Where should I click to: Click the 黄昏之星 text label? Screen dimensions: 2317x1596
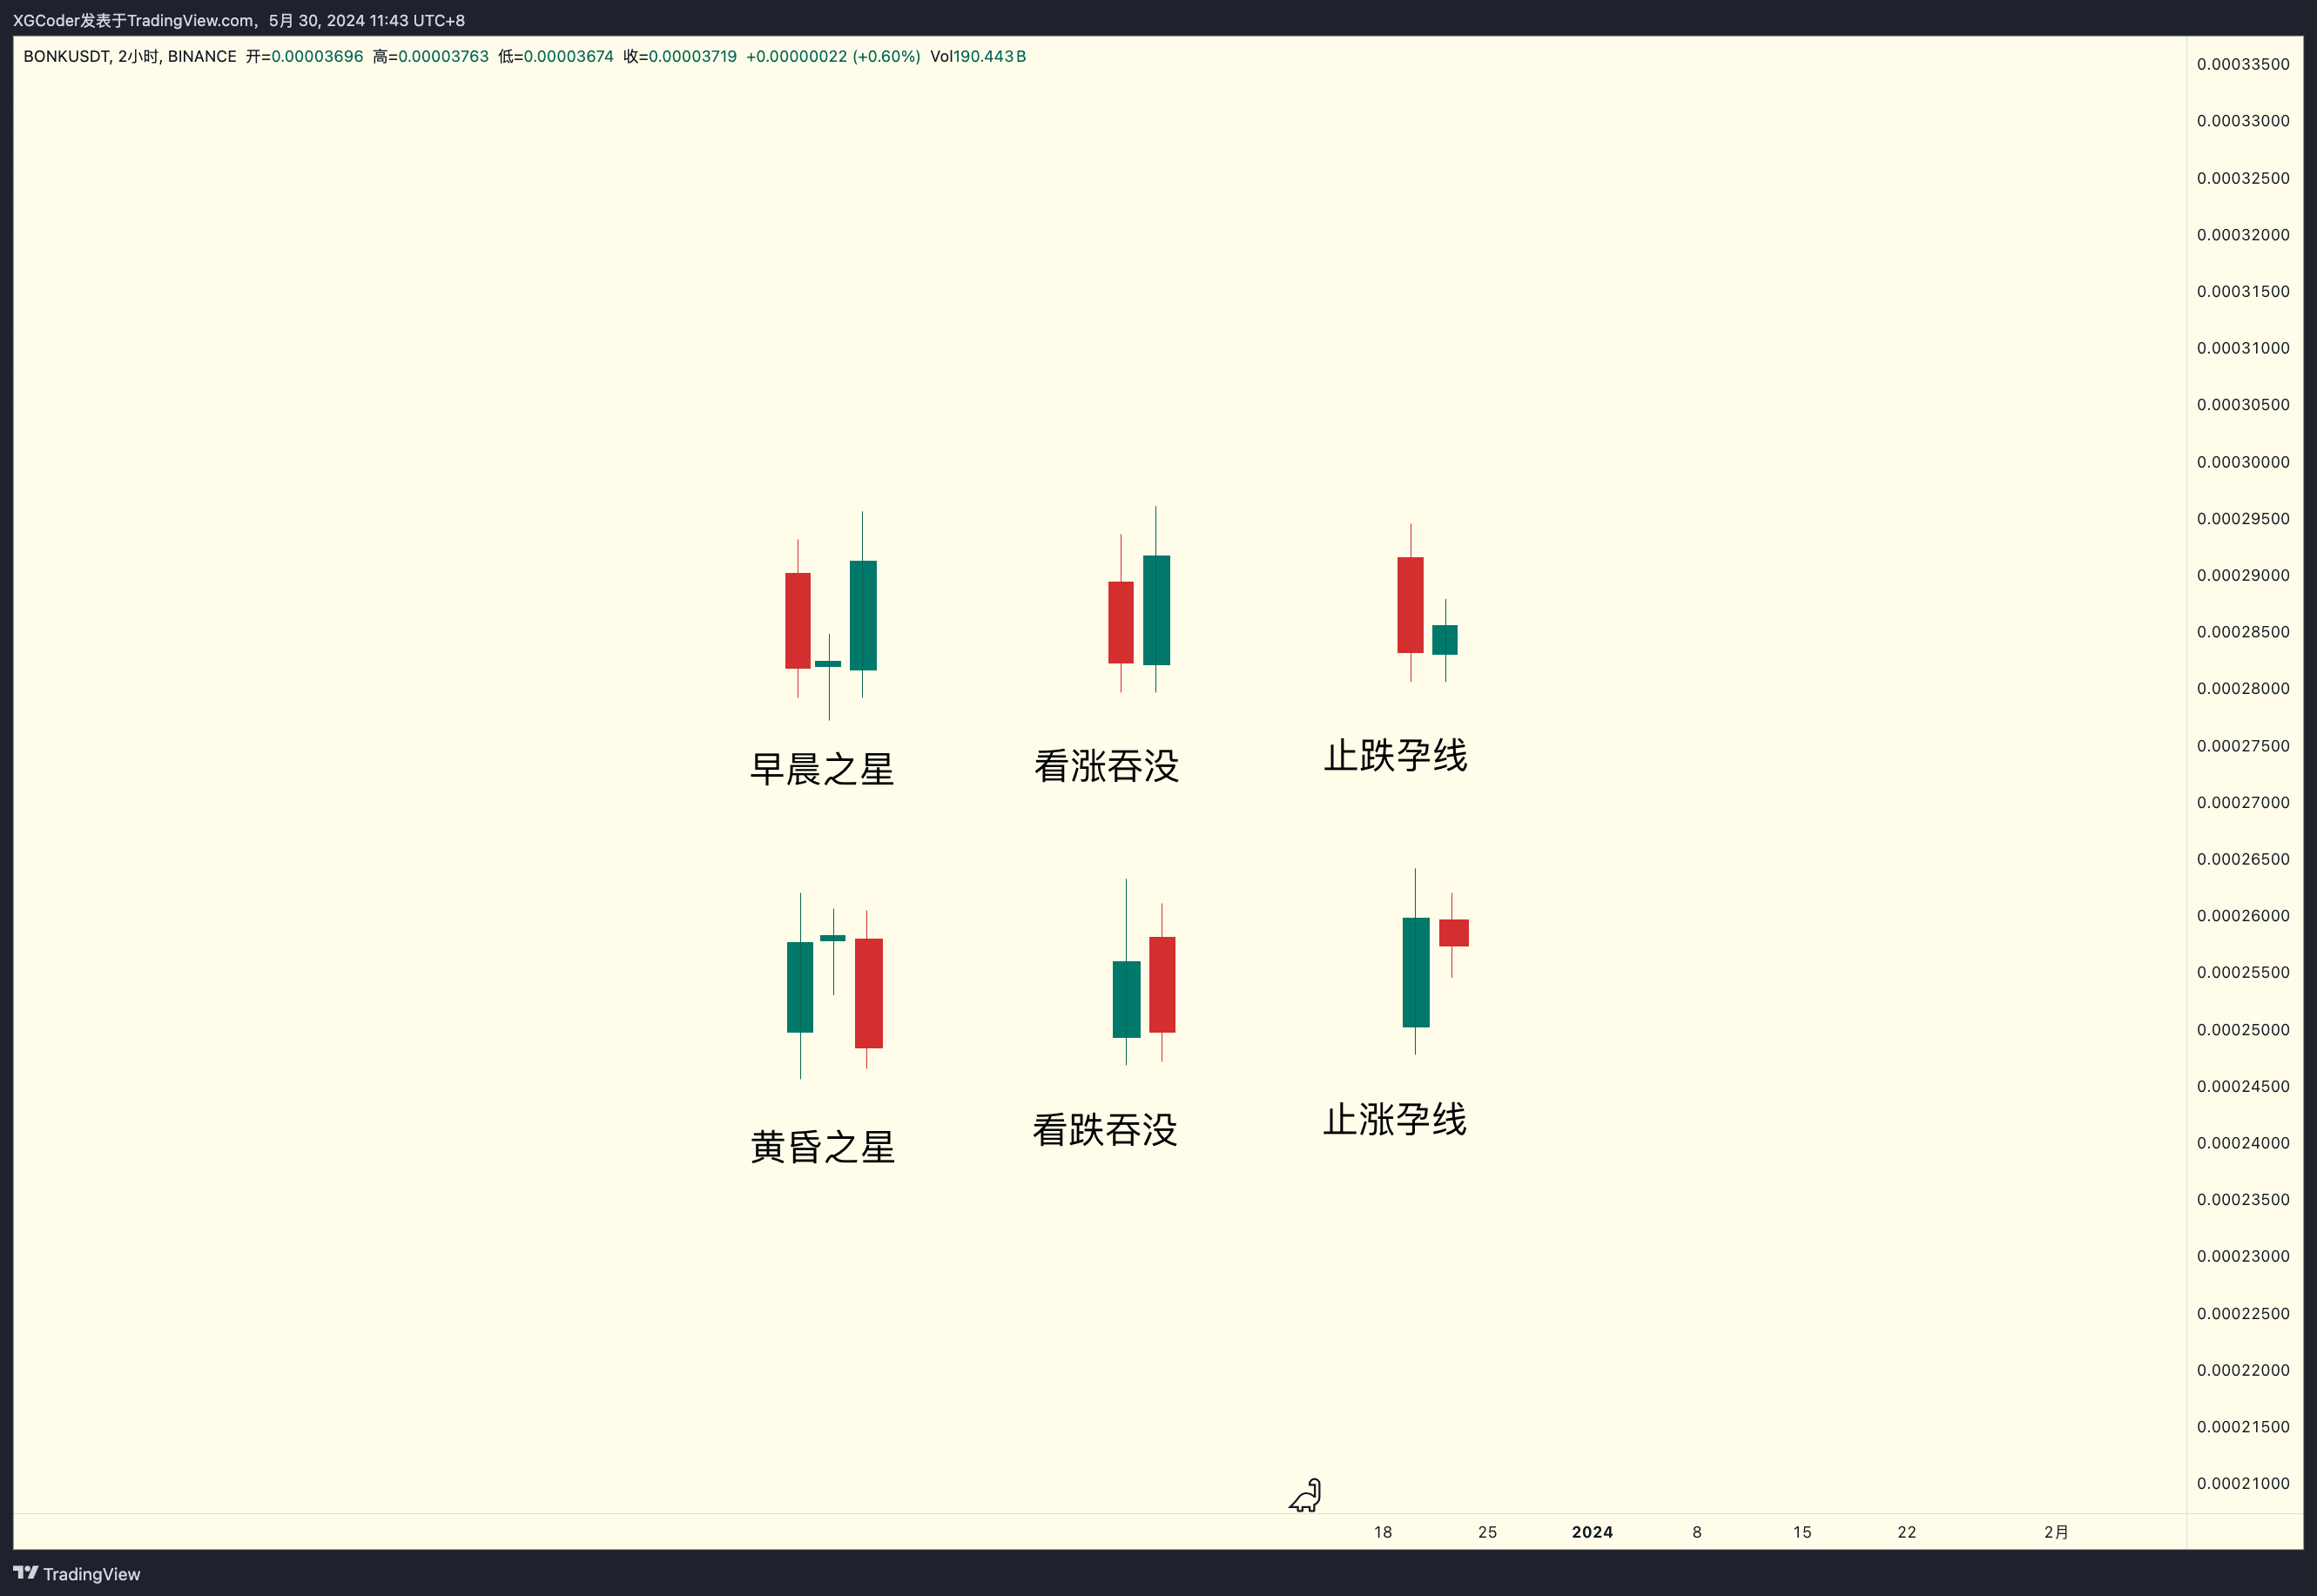[x=822, y=1146]
